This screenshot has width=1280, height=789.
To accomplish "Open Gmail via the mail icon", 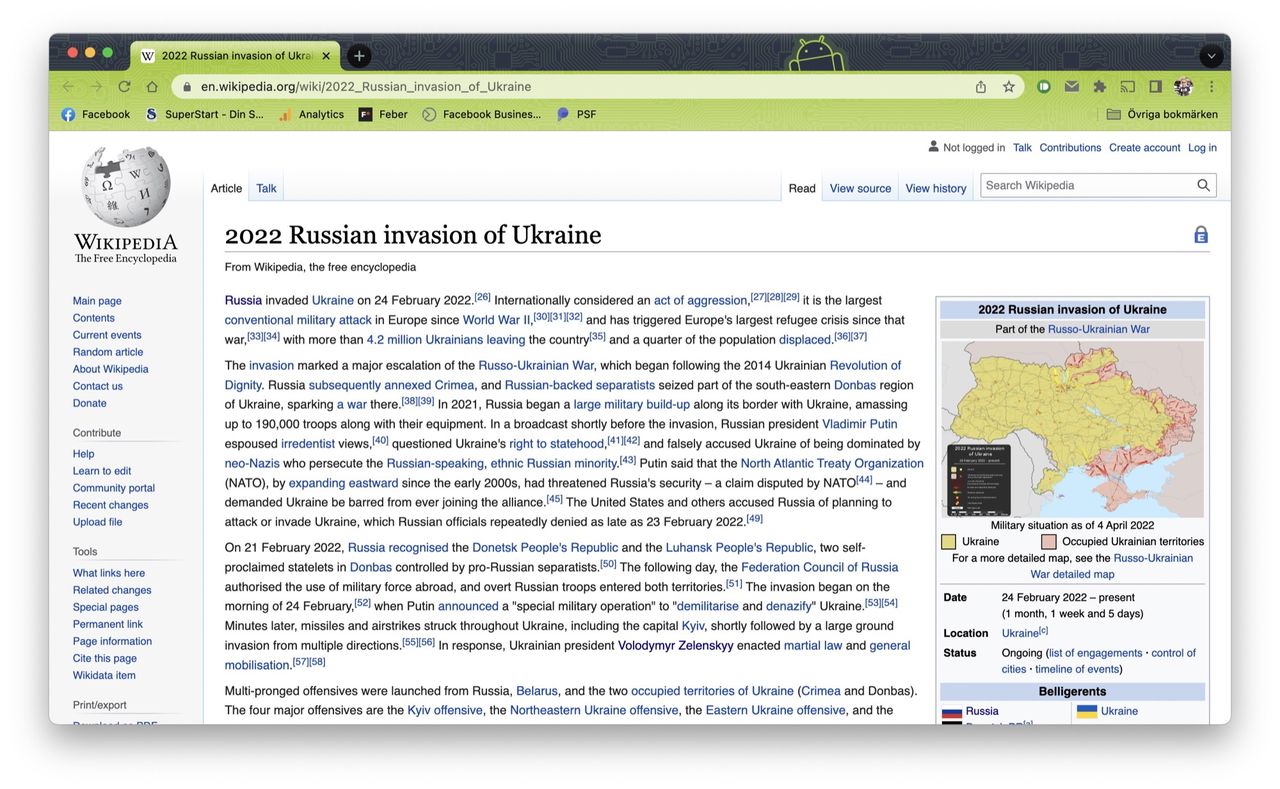I will click(x=1071, y=86).
